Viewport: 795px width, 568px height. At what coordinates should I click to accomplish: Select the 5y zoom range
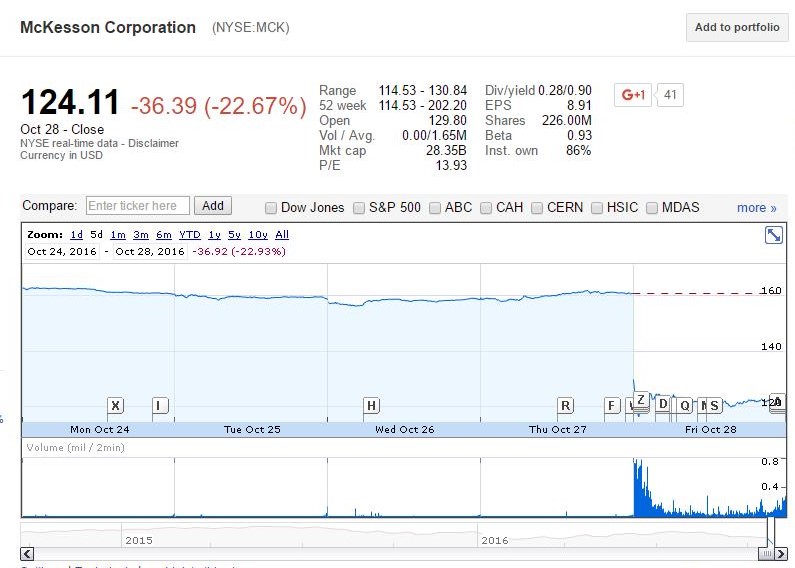(x=234, y=235)
